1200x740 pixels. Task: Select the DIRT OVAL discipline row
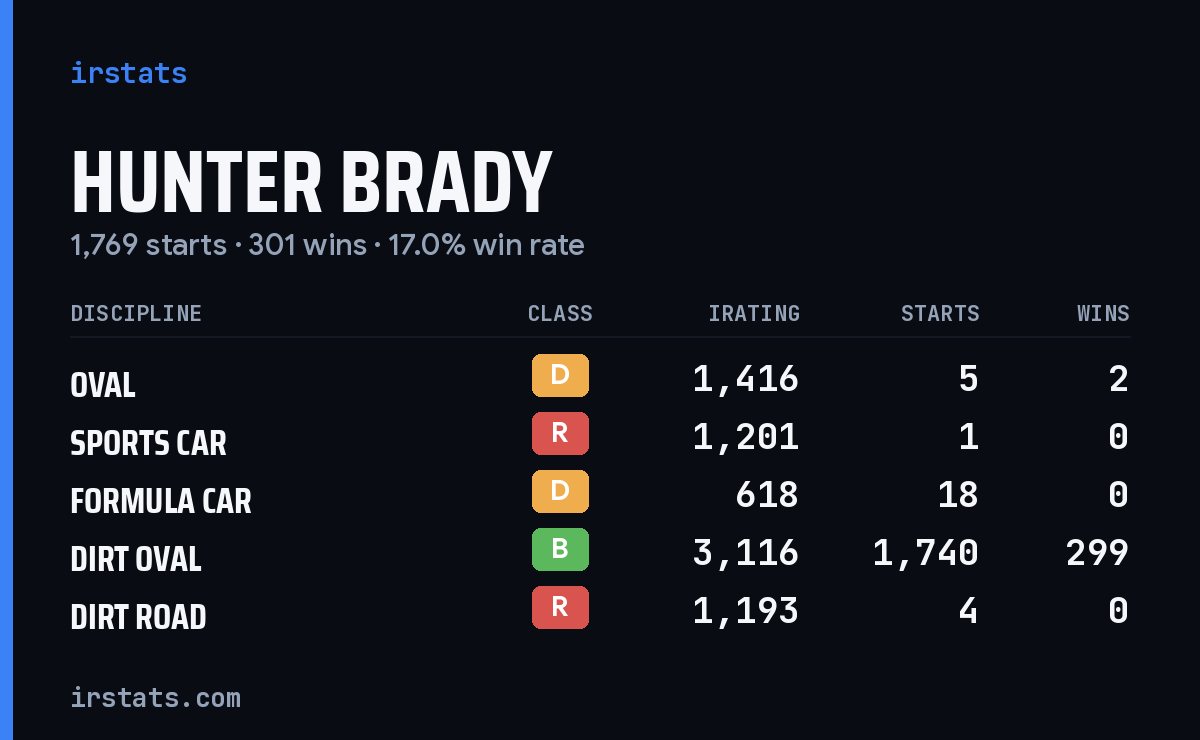(x=600, y=553)
